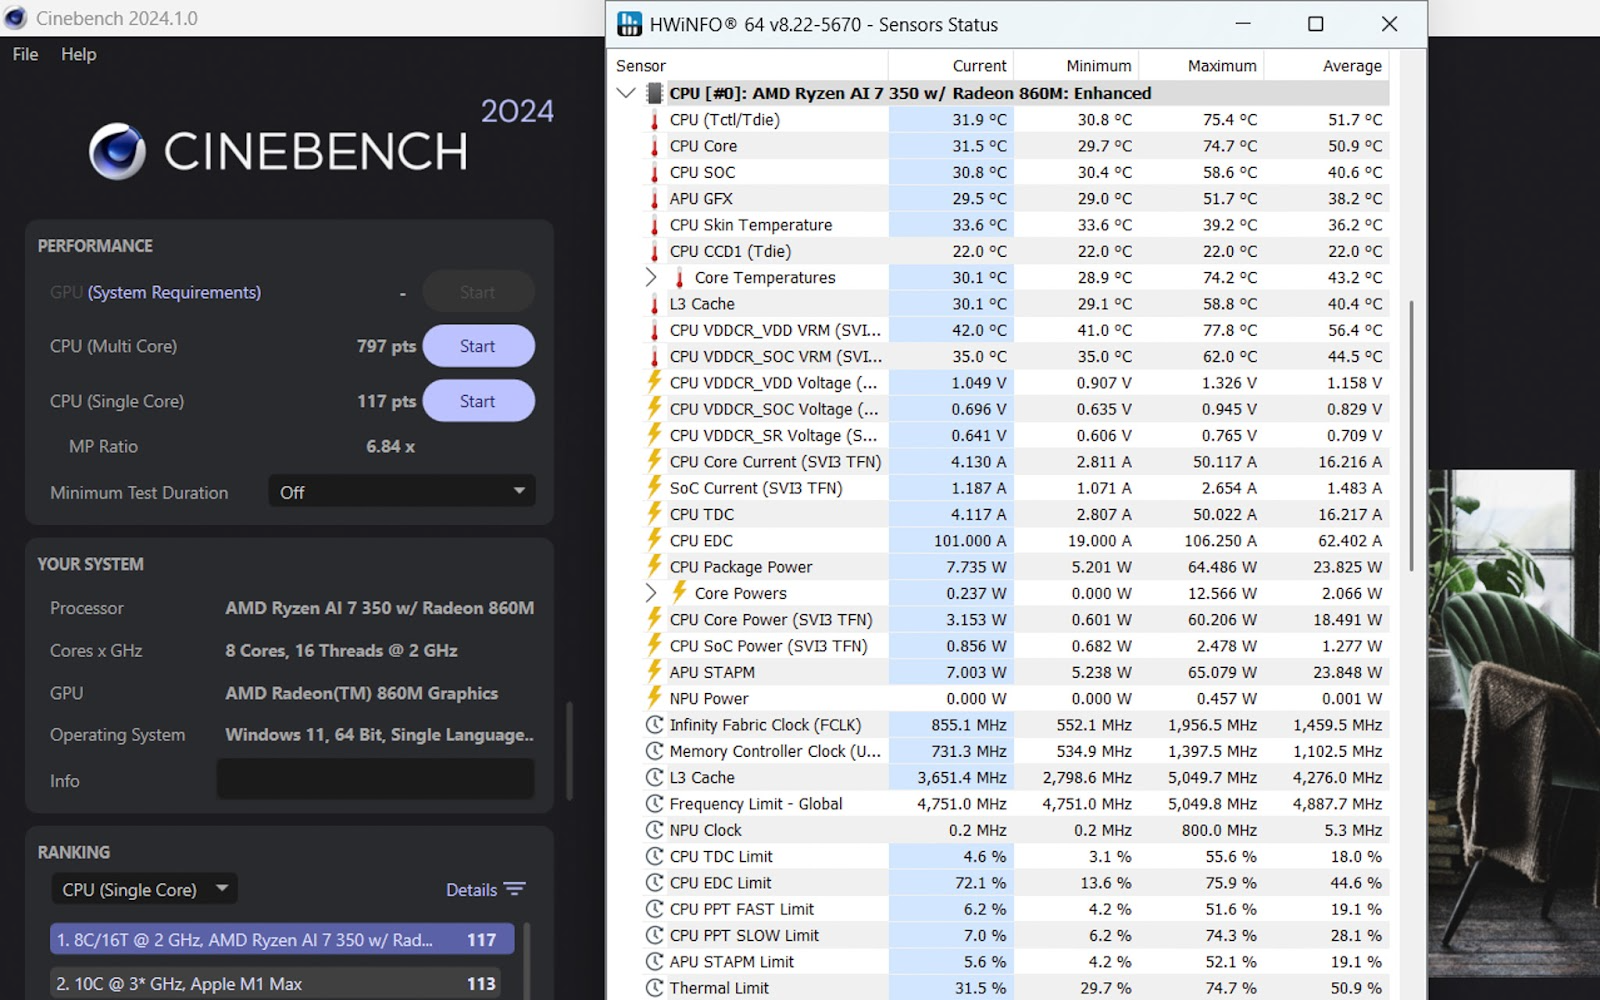Open the Help menu in Cinebench

(78, 54)
